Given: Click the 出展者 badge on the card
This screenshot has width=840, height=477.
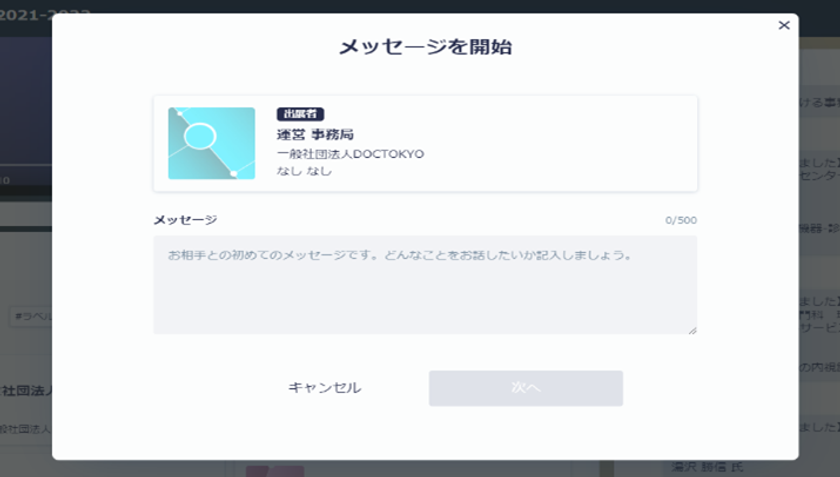Looking at the screenshot, I should tap(300, 114).
